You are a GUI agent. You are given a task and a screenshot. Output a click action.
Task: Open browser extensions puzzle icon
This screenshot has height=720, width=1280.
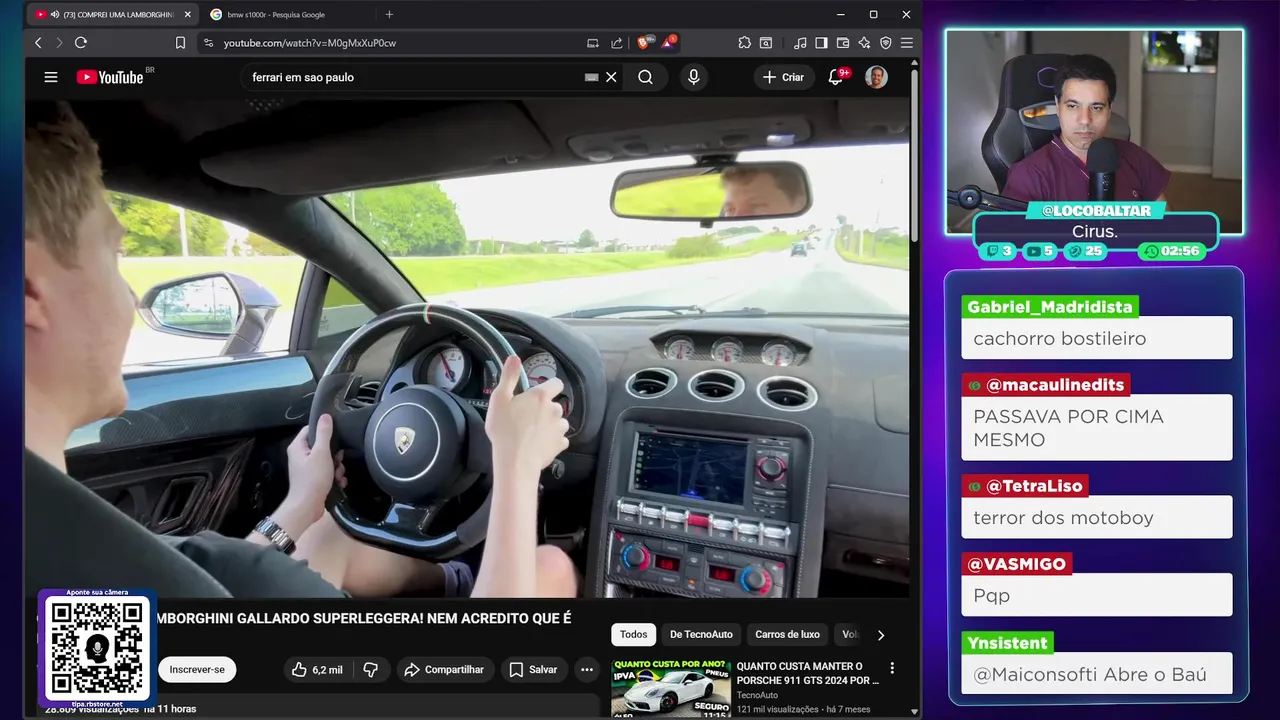(745, 43)
